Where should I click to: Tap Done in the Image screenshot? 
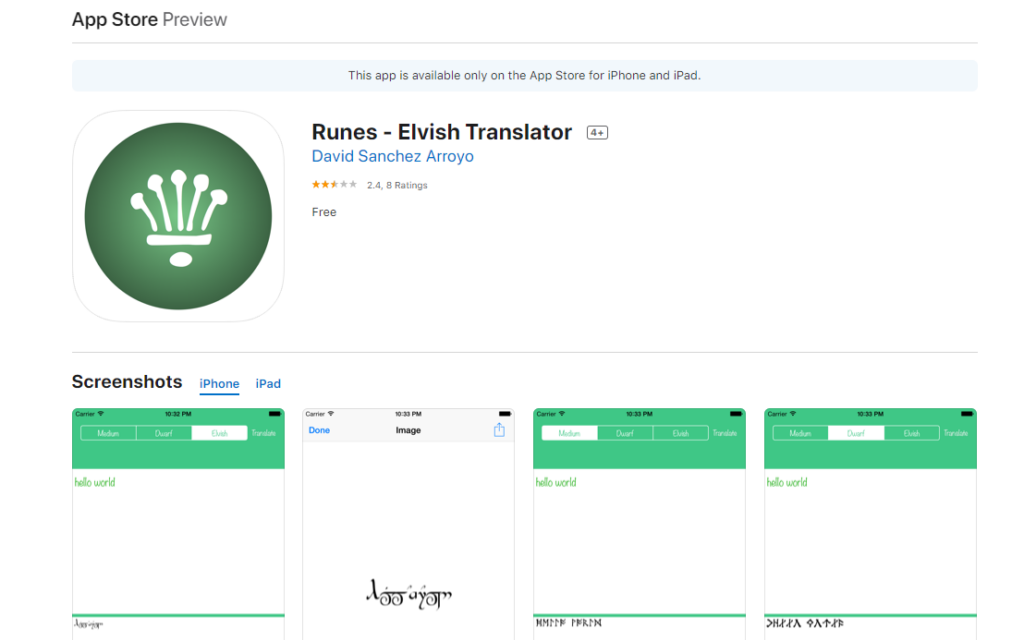coord(319,430)
